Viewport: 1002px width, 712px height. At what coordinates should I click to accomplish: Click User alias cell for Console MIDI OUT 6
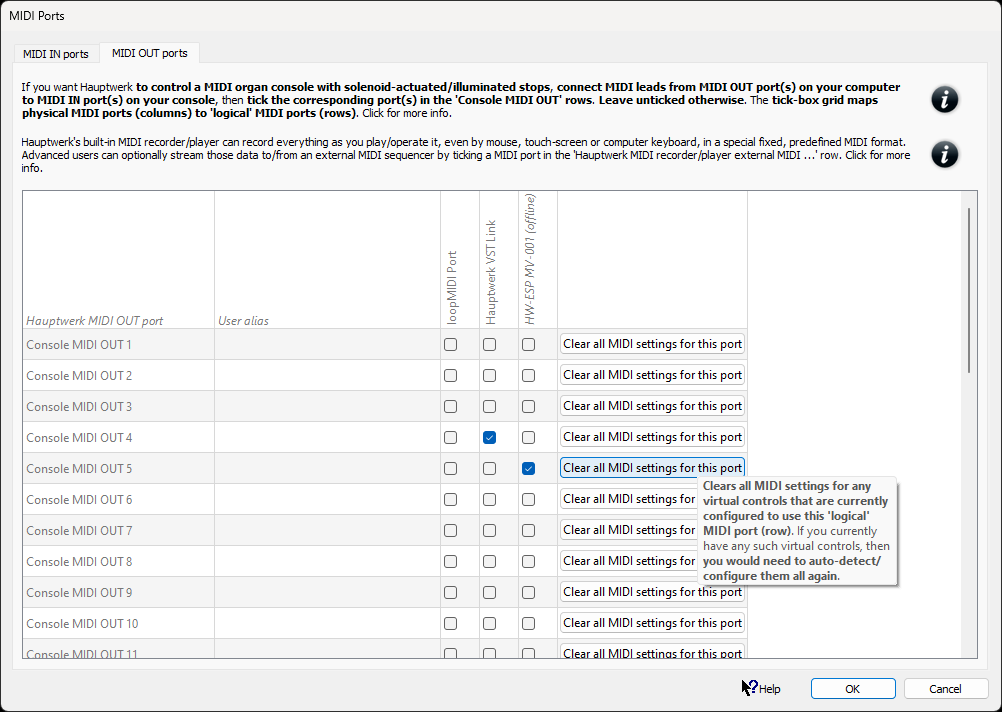(x=326, y=500)
